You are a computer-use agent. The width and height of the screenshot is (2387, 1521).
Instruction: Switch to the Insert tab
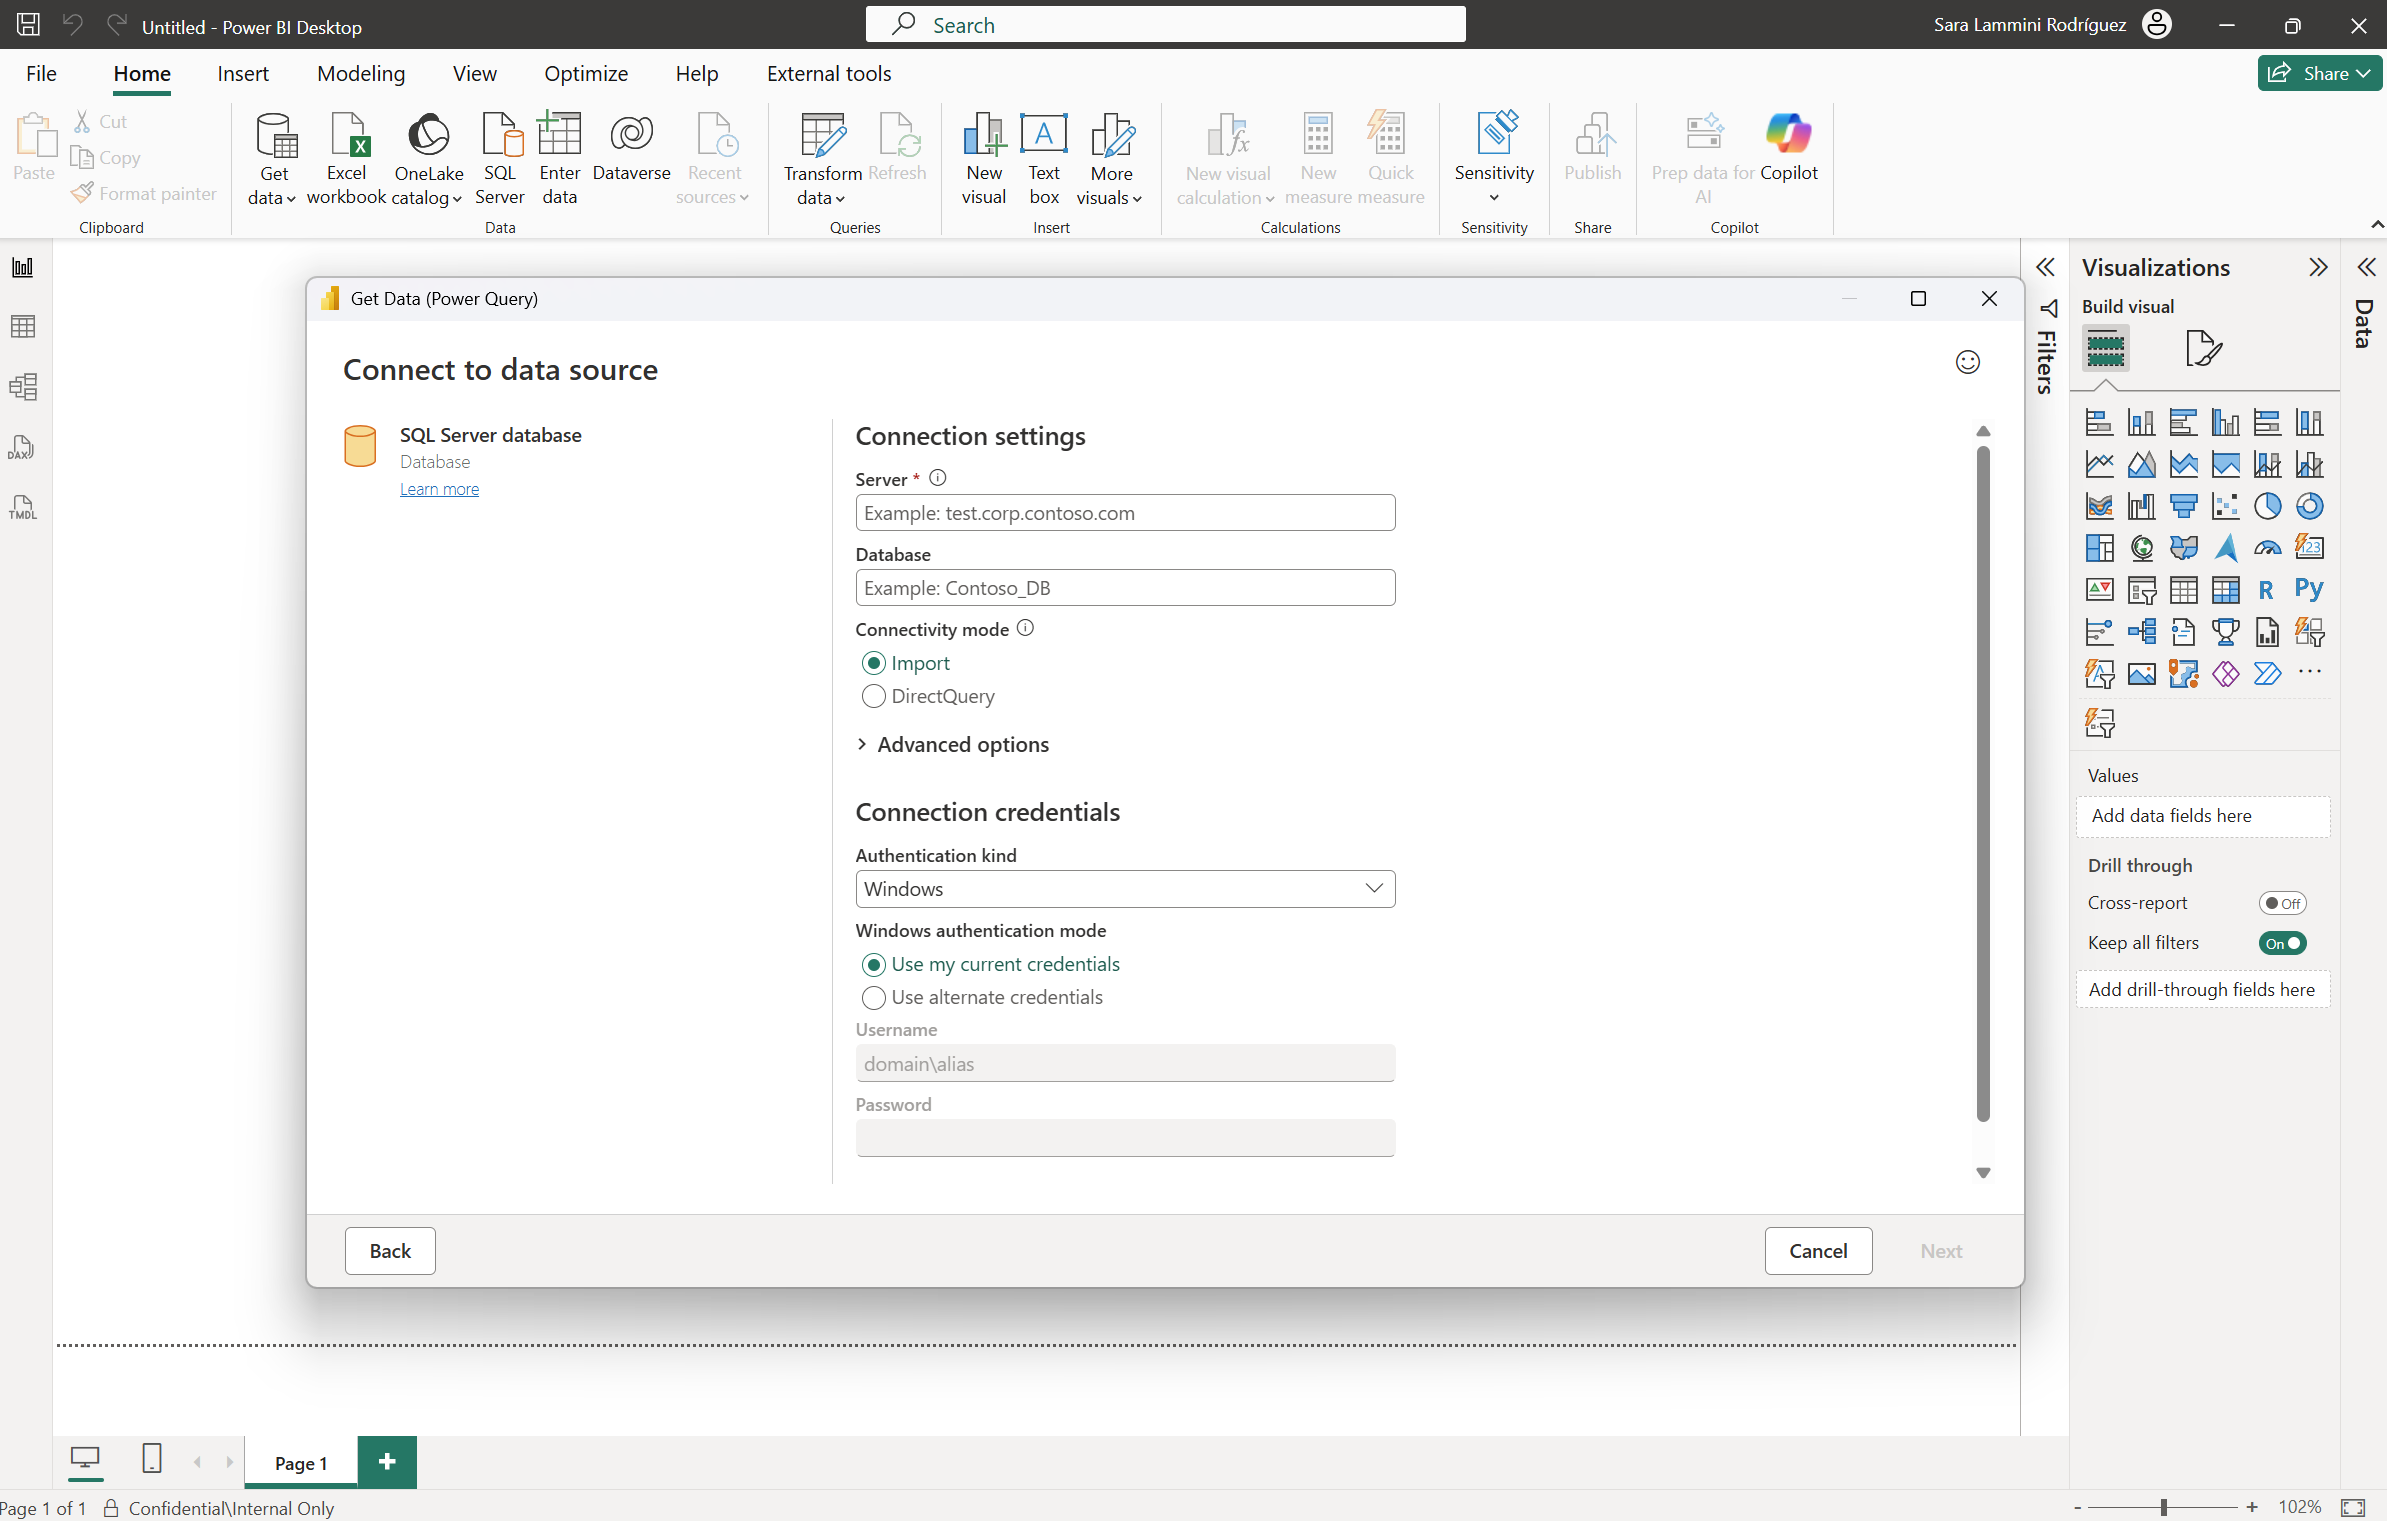[243, 73]
